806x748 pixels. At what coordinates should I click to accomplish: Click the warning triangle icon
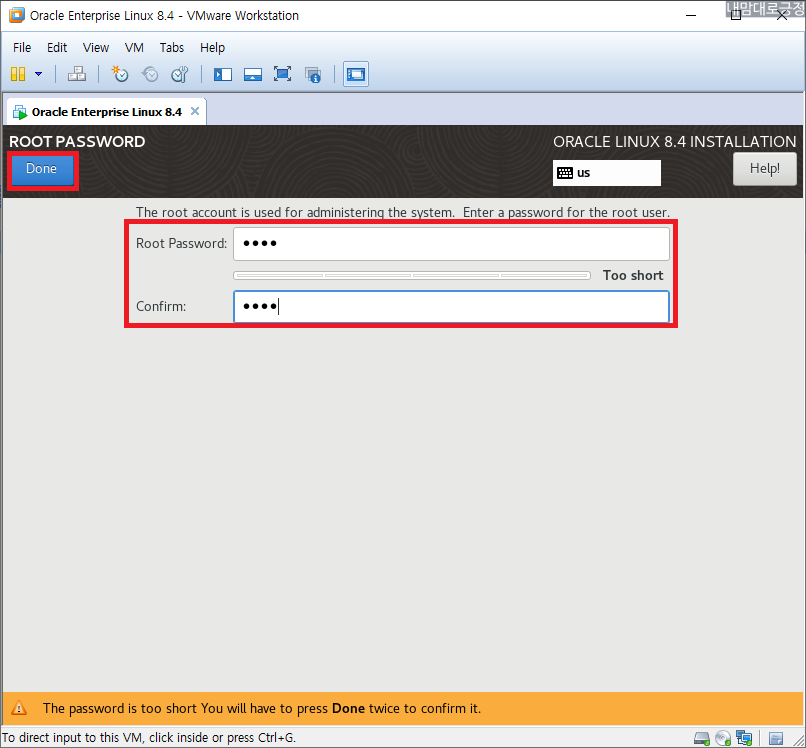pyautogui.click(x=19, y=708)
